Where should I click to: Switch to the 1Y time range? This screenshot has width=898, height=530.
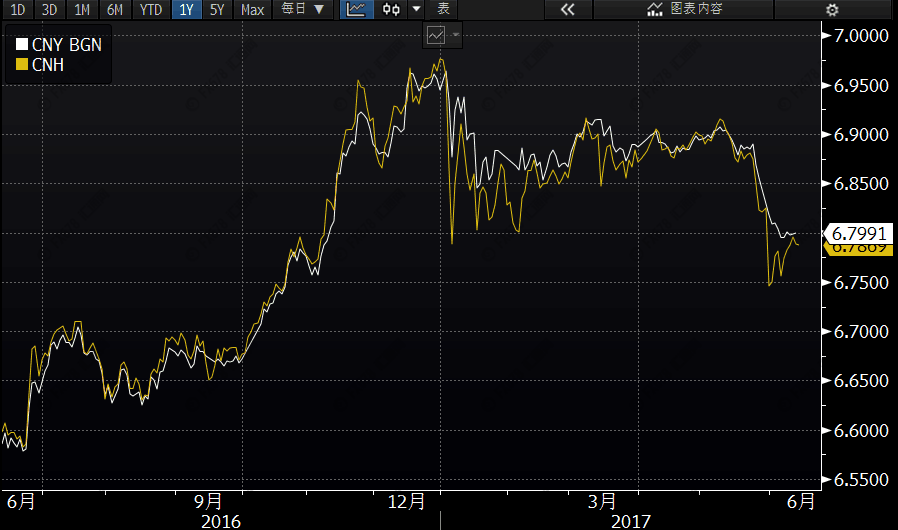(x=185, y=10)
